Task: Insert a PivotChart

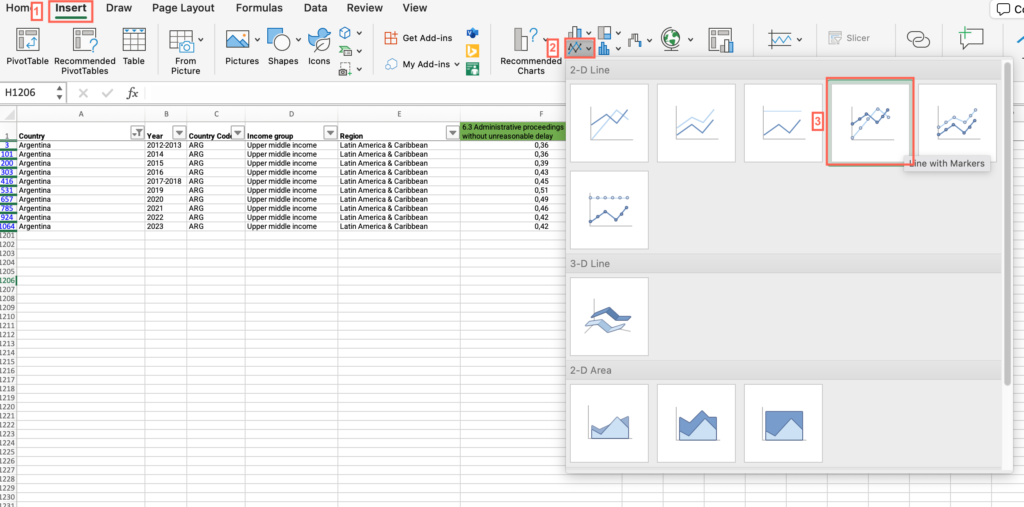Action: 722,40
